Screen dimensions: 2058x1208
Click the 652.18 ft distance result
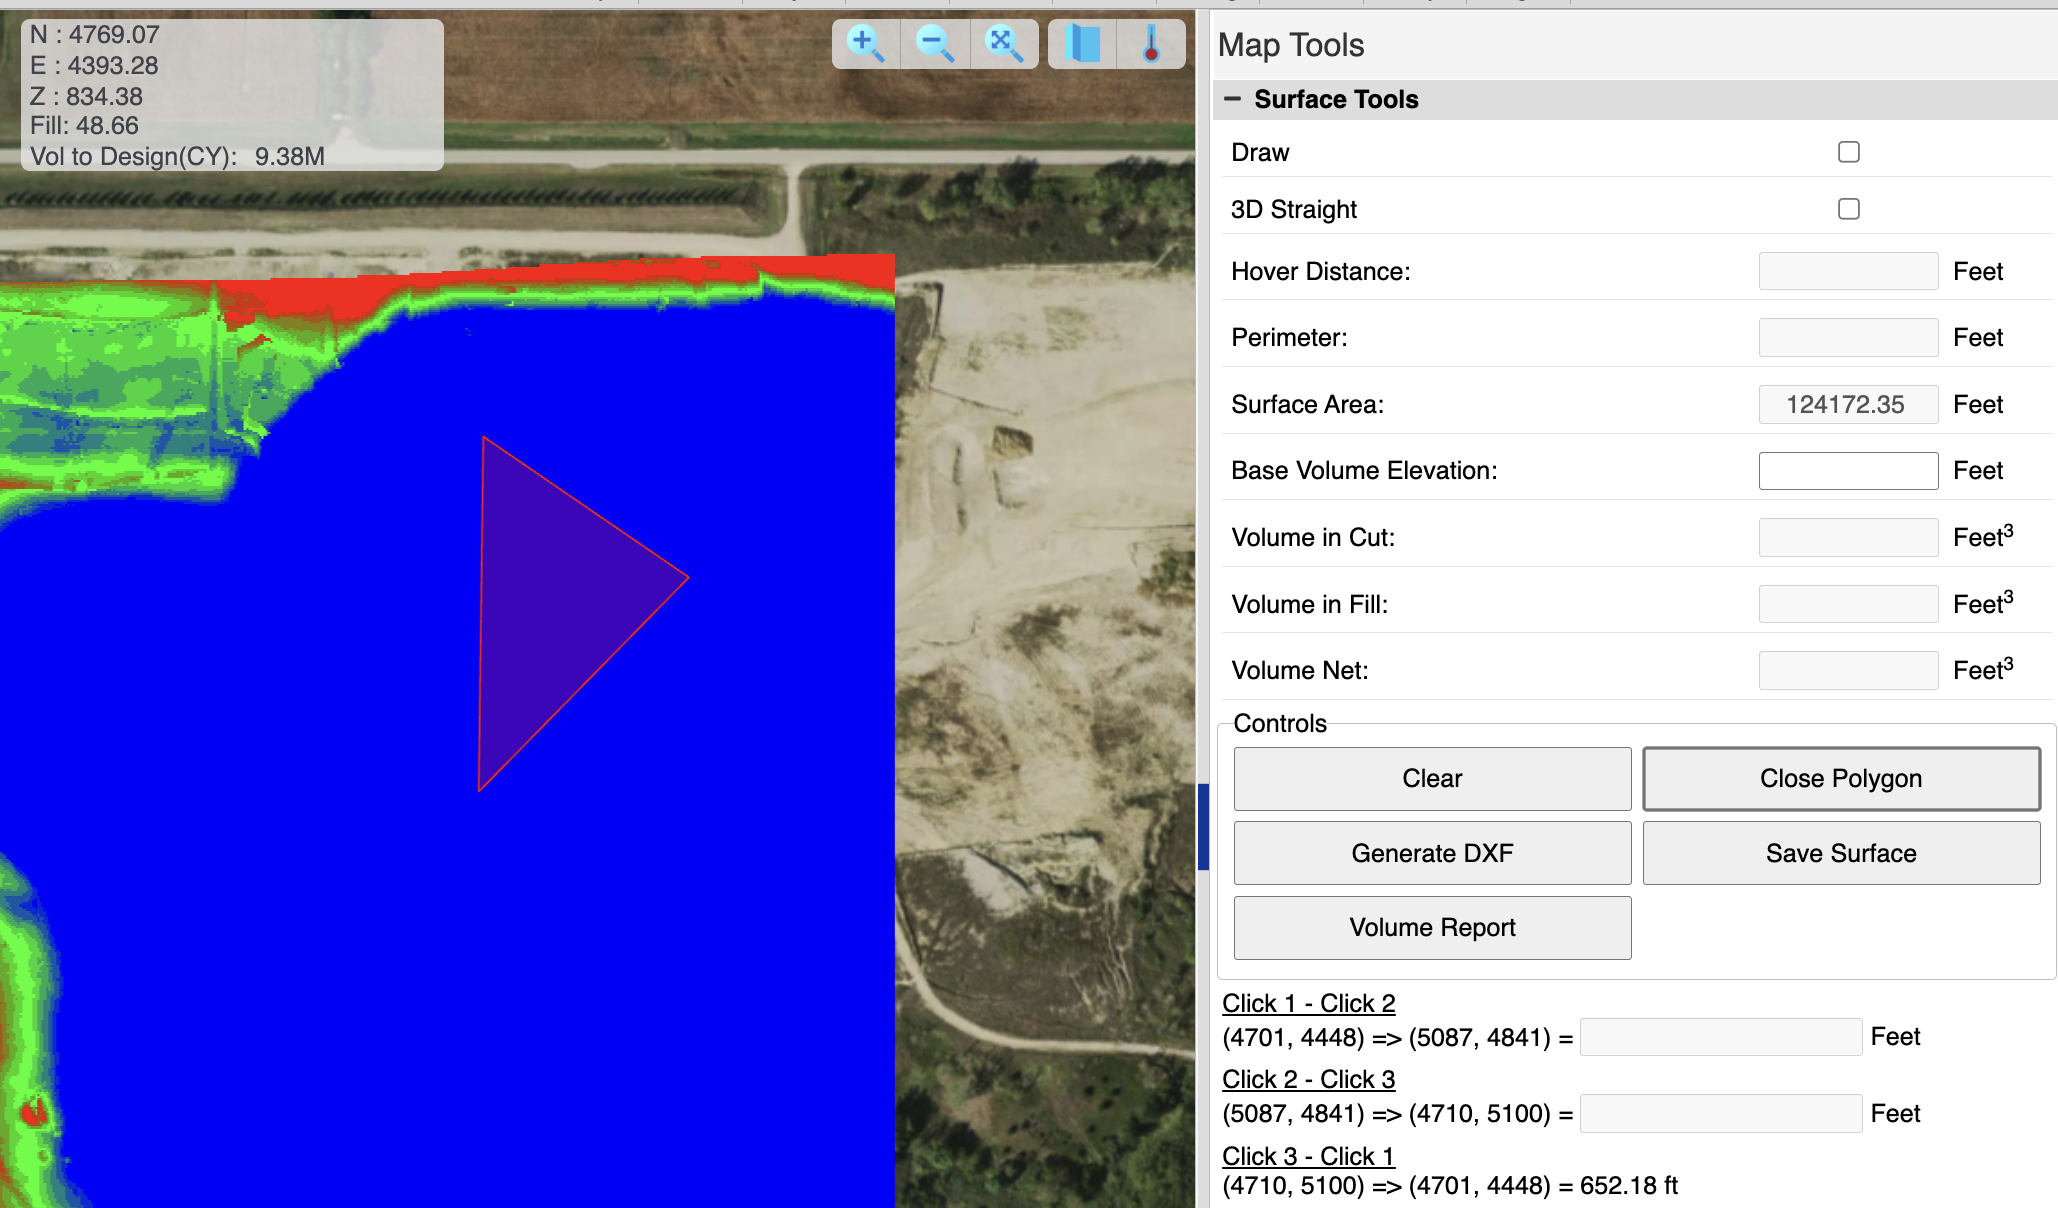coord(1629,1186)
